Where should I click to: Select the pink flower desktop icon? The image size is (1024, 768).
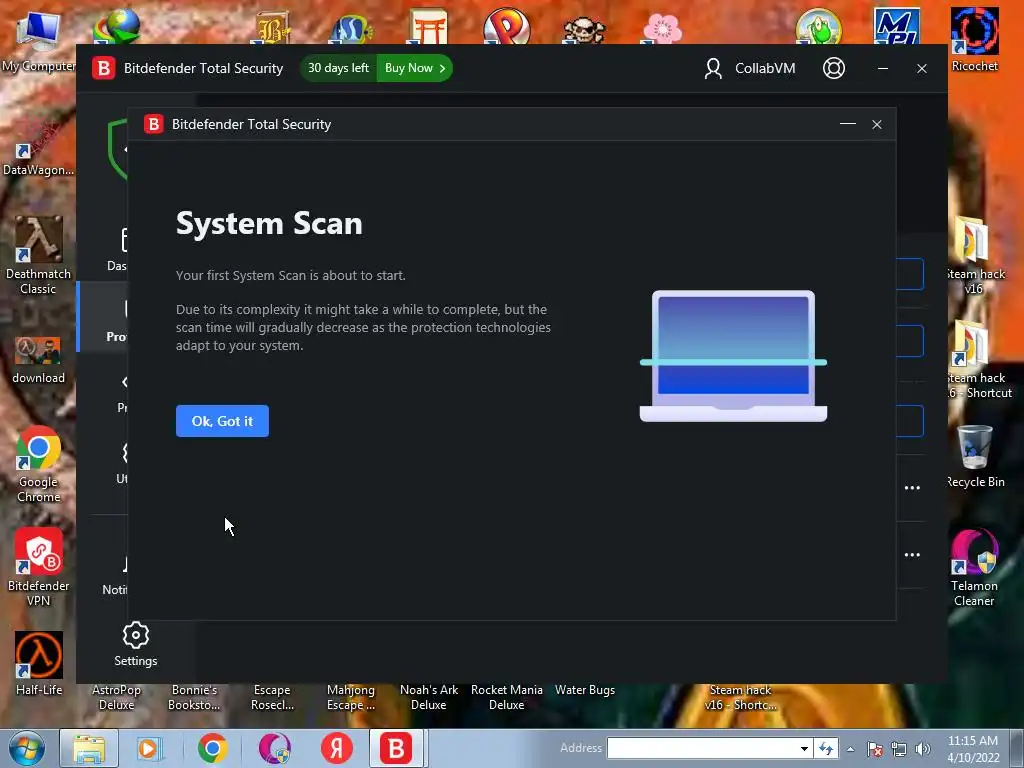[662, 29]
